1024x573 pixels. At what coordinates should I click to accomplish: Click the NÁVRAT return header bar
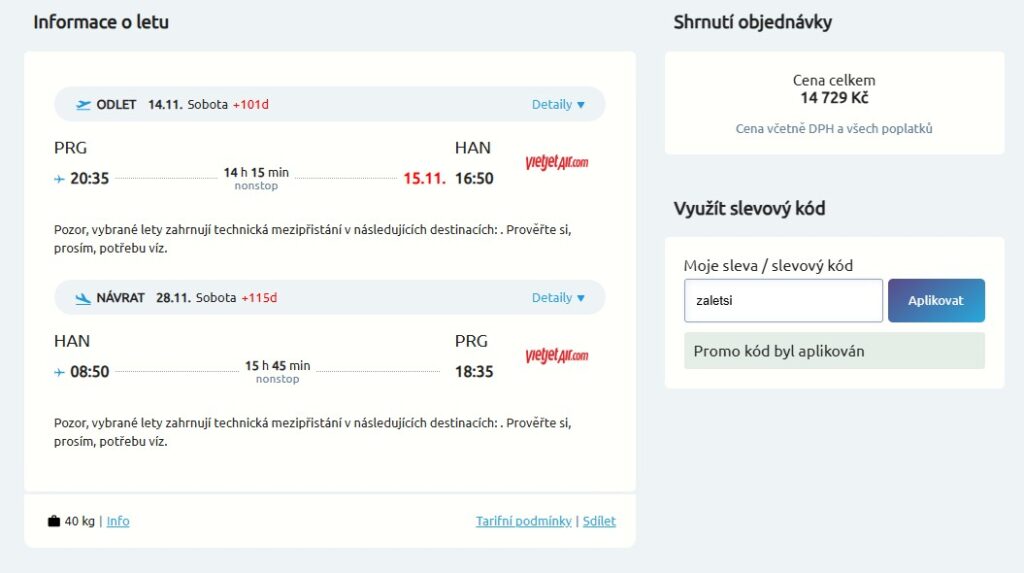pos(329,298)
